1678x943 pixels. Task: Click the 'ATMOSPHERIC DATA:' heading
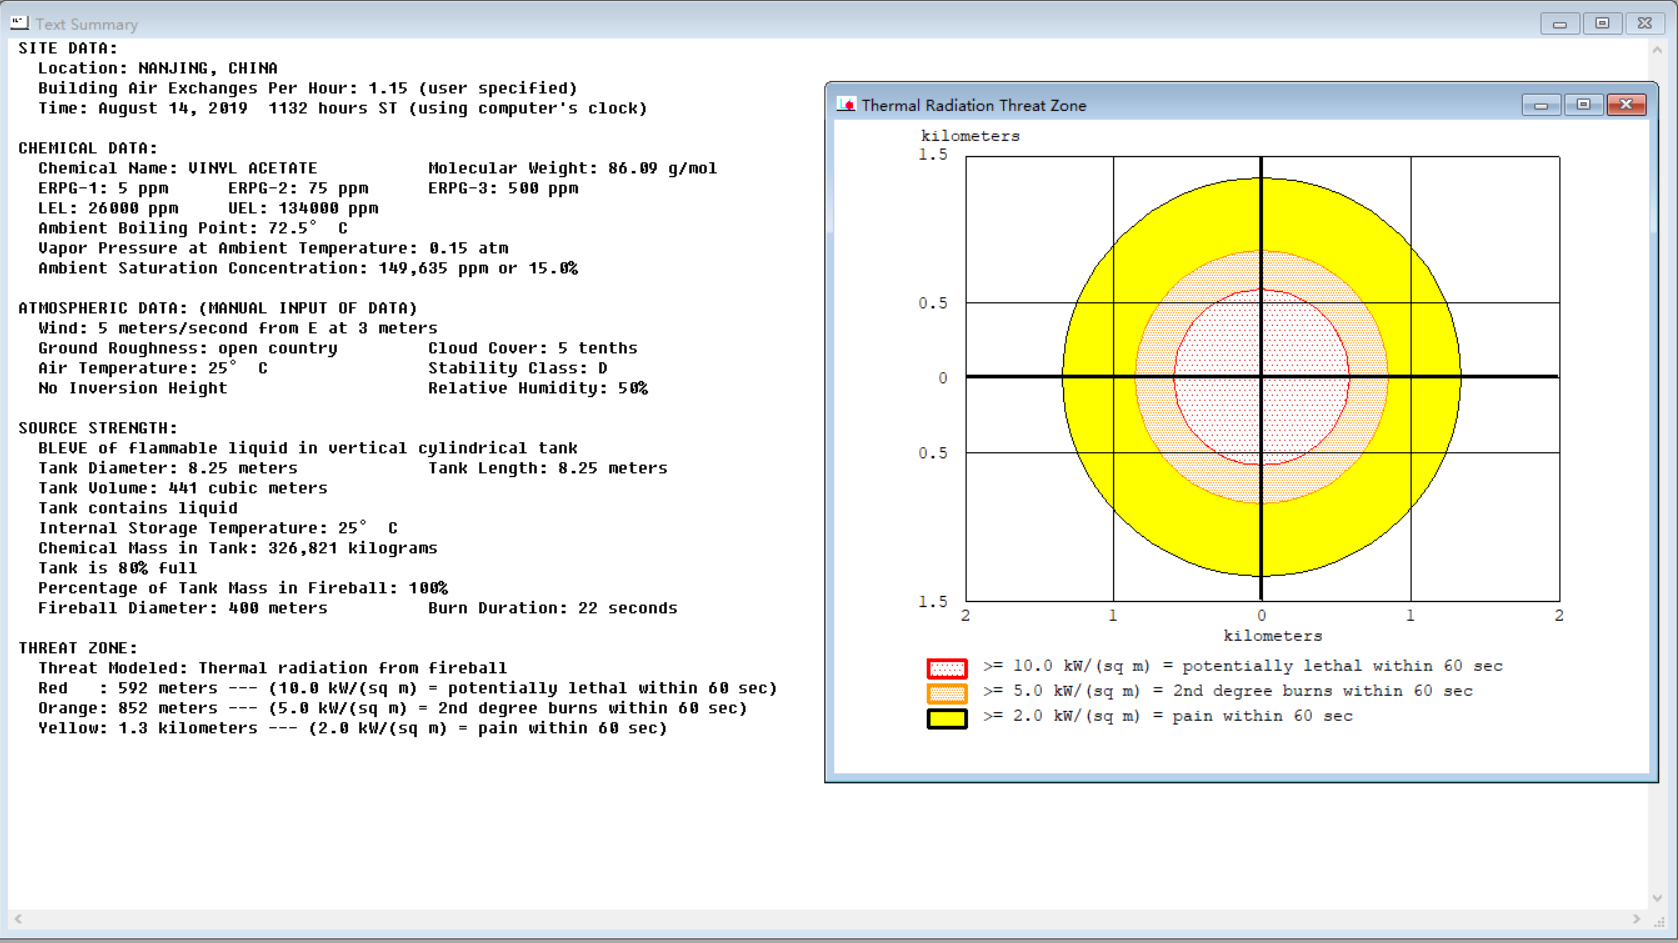point(218,308)
